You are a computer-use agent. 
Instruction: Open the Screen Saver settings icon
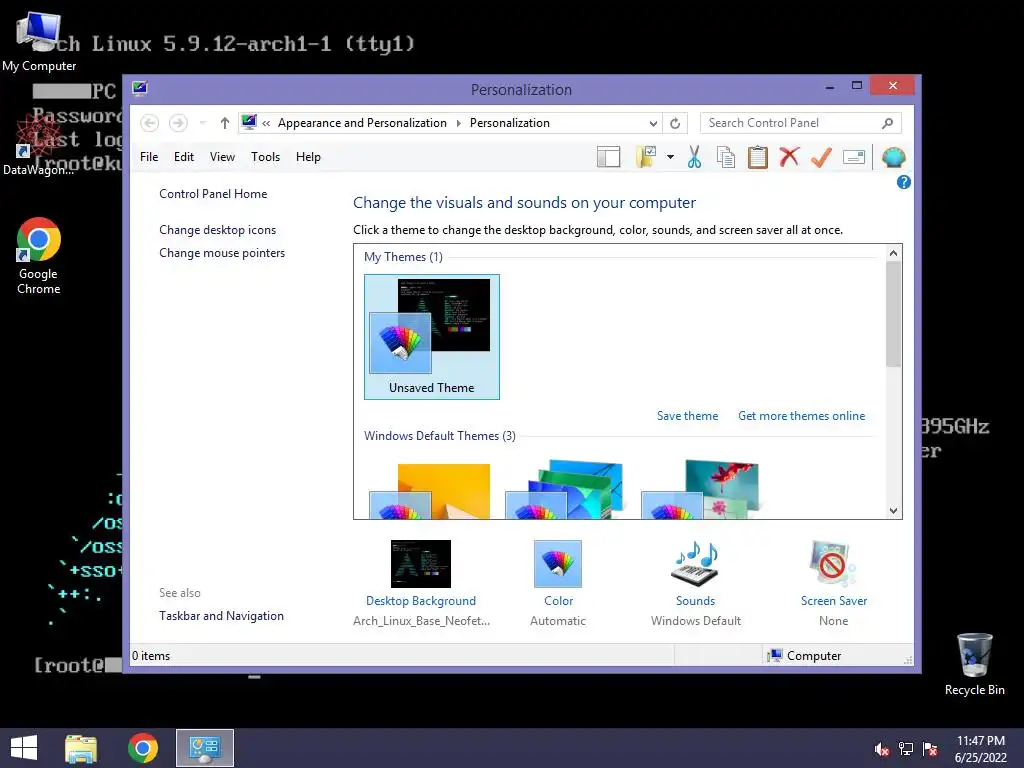833,564
